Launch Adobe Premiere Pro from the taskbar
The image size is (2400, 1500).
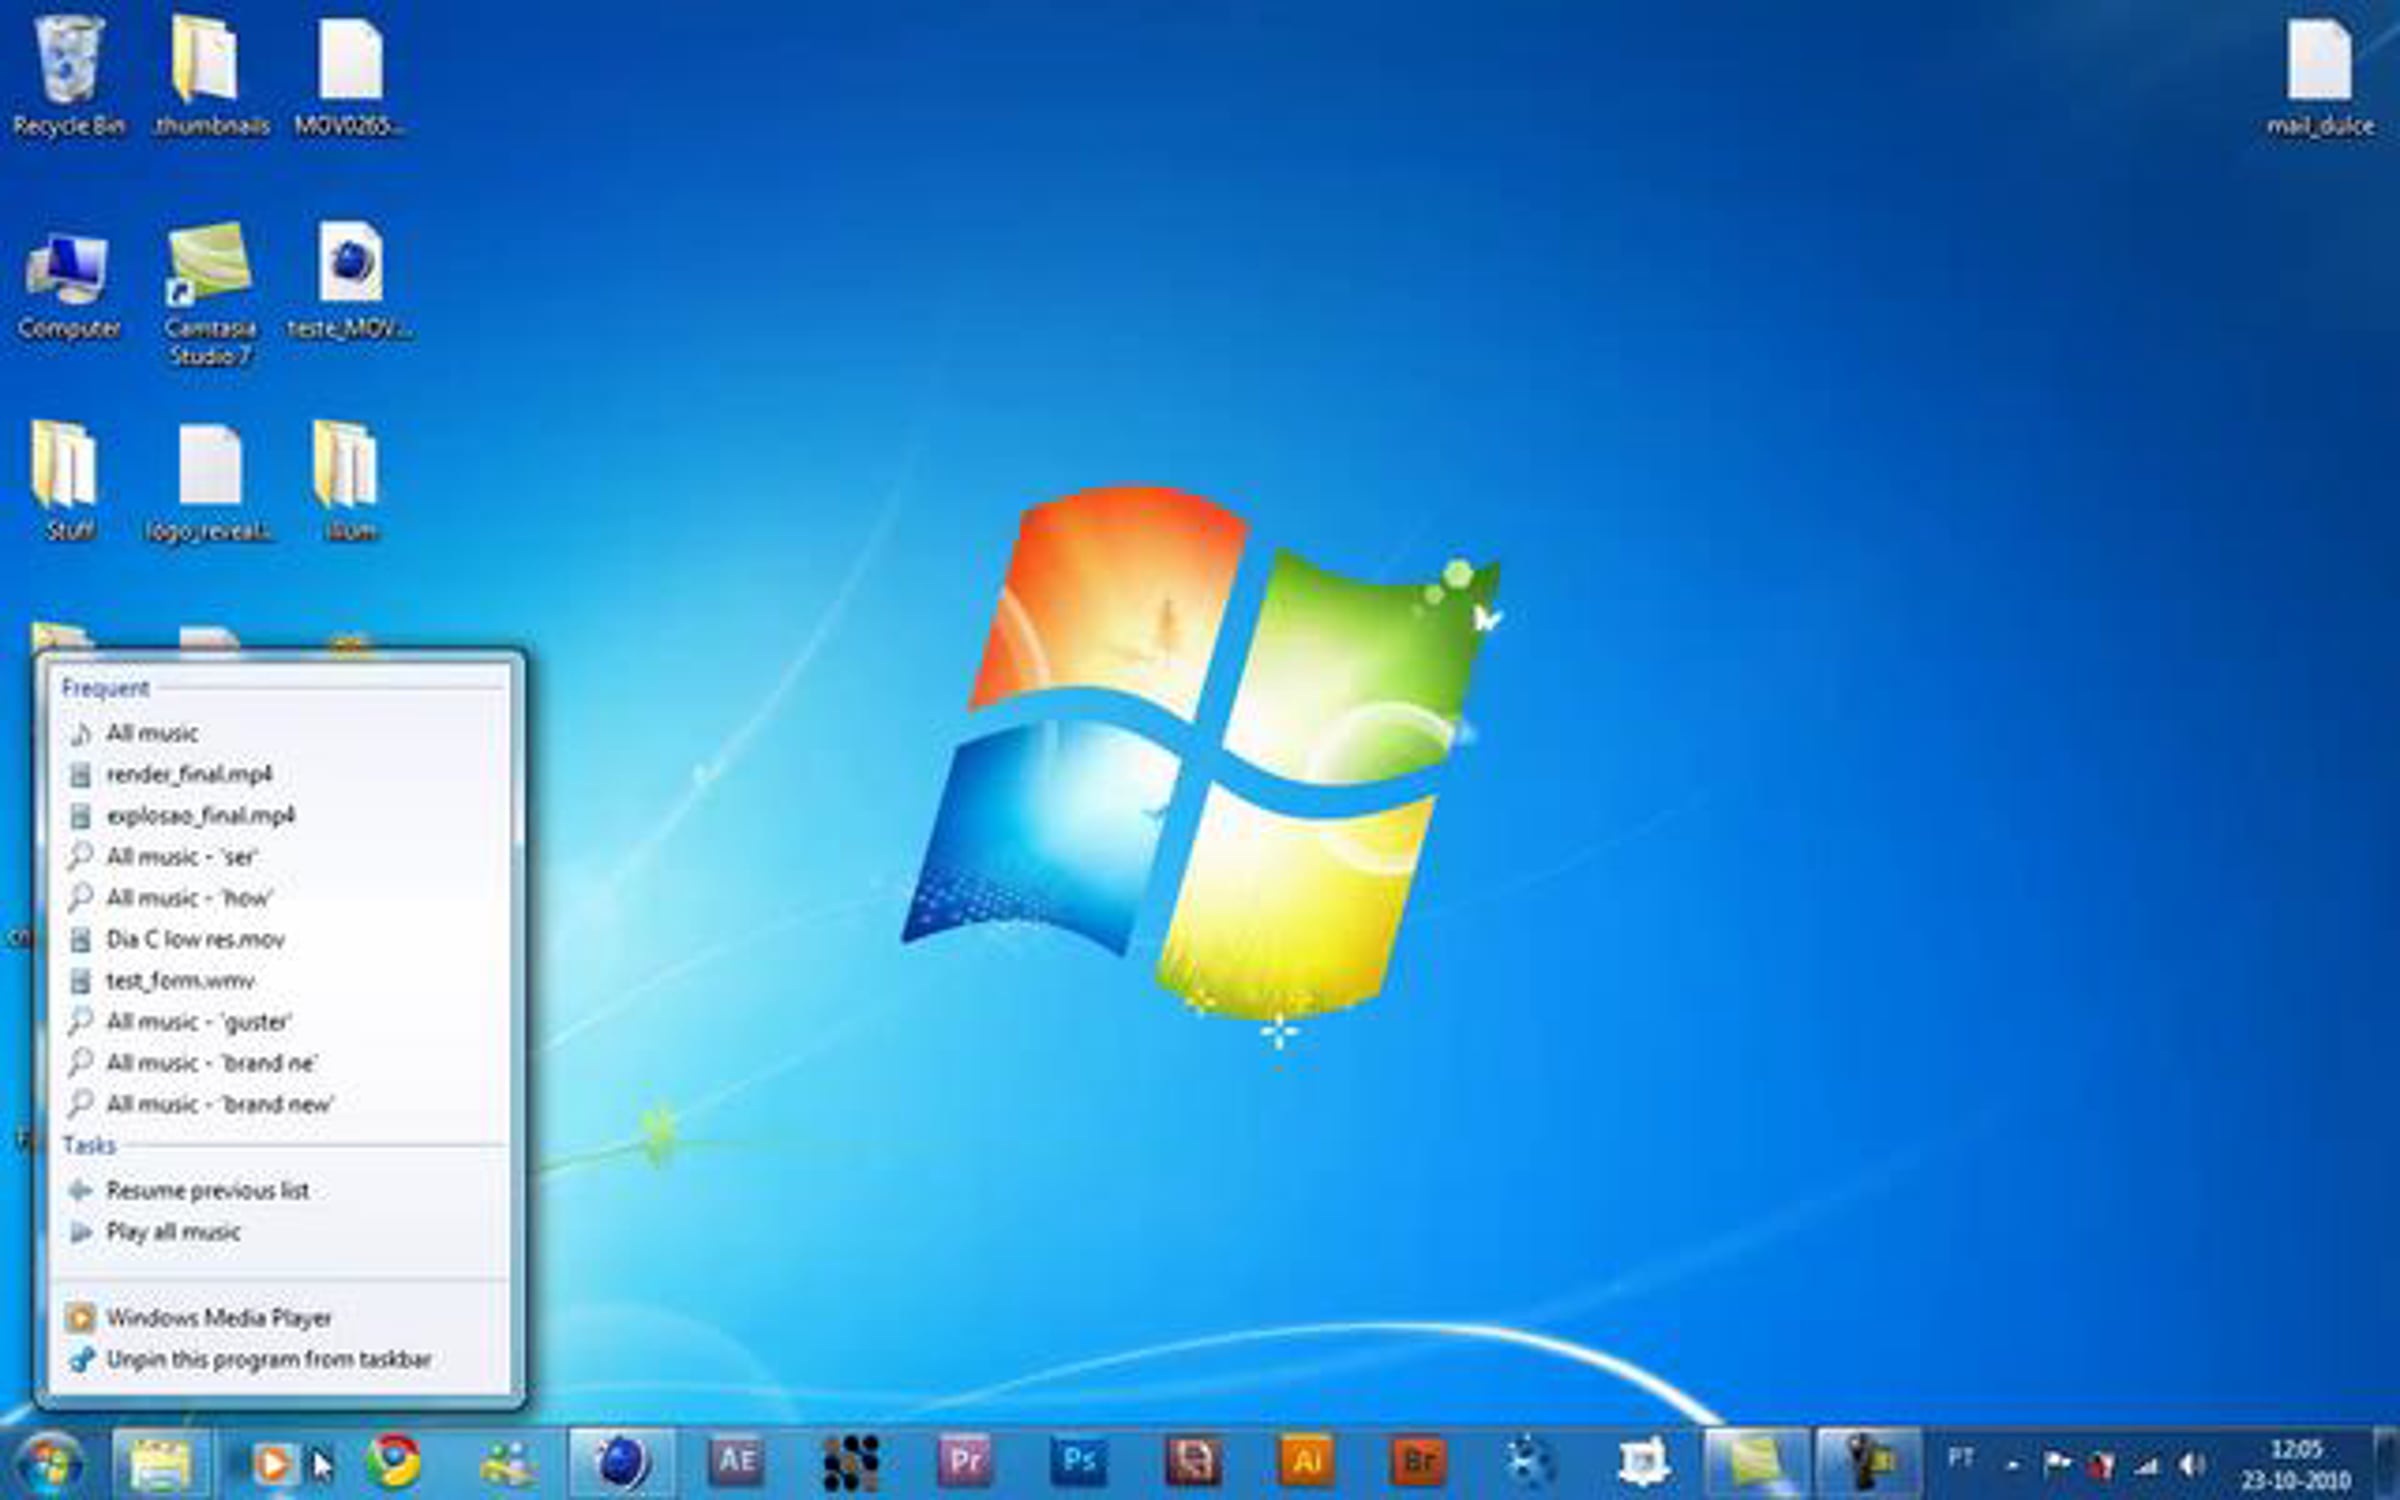[964, 1462]
